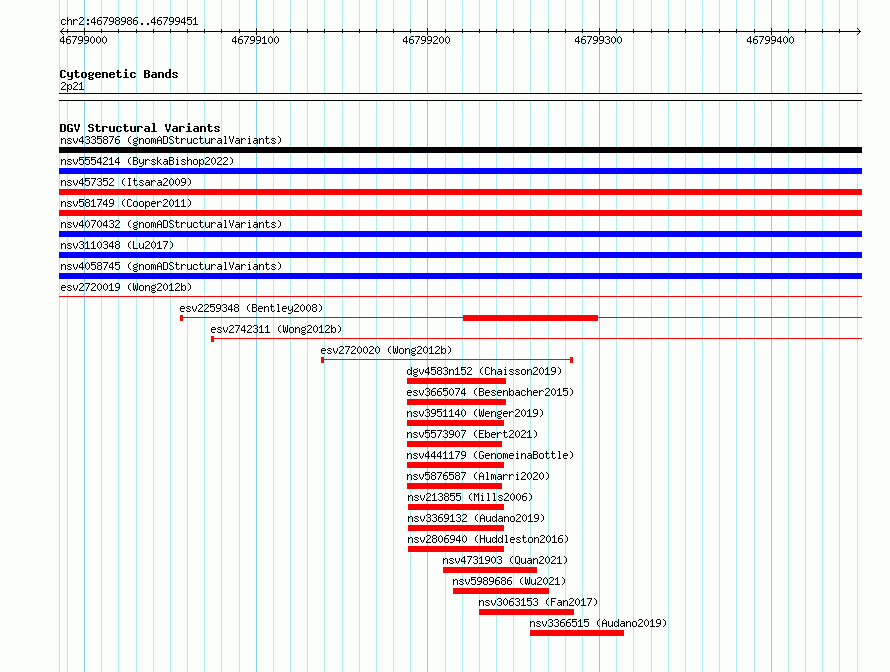Viewport: 890px width, 672px height.
Task: Click thick red segment of esv2259348
Action: [x=531, y=318]
